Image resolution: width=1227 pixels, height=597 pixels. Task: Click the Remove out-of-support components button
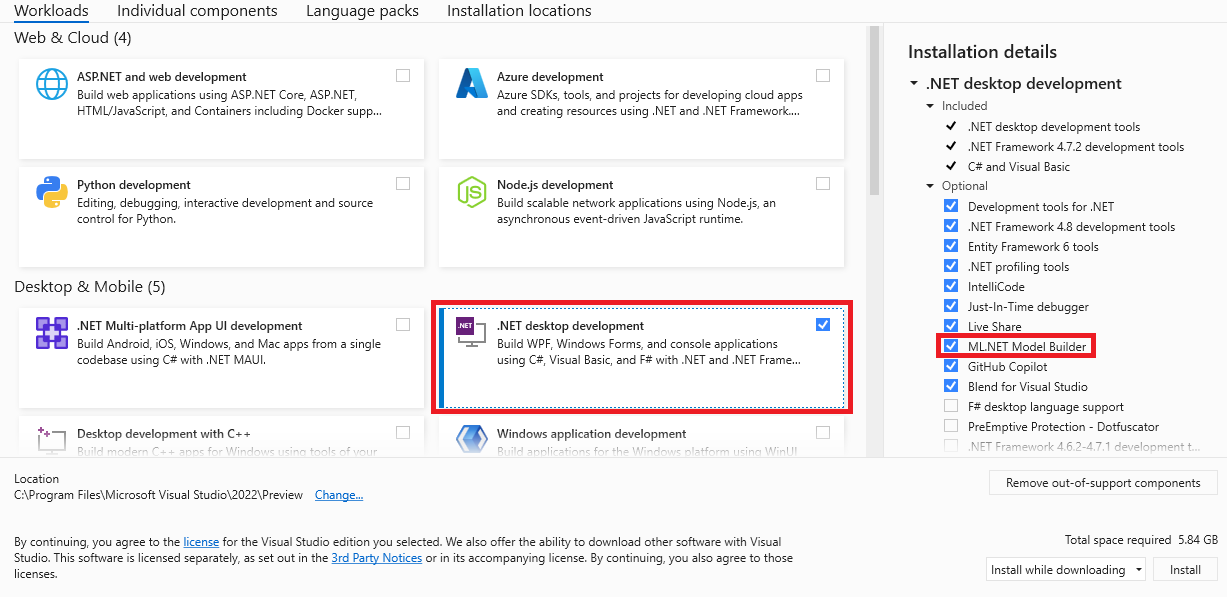[x=1103, y=482]
